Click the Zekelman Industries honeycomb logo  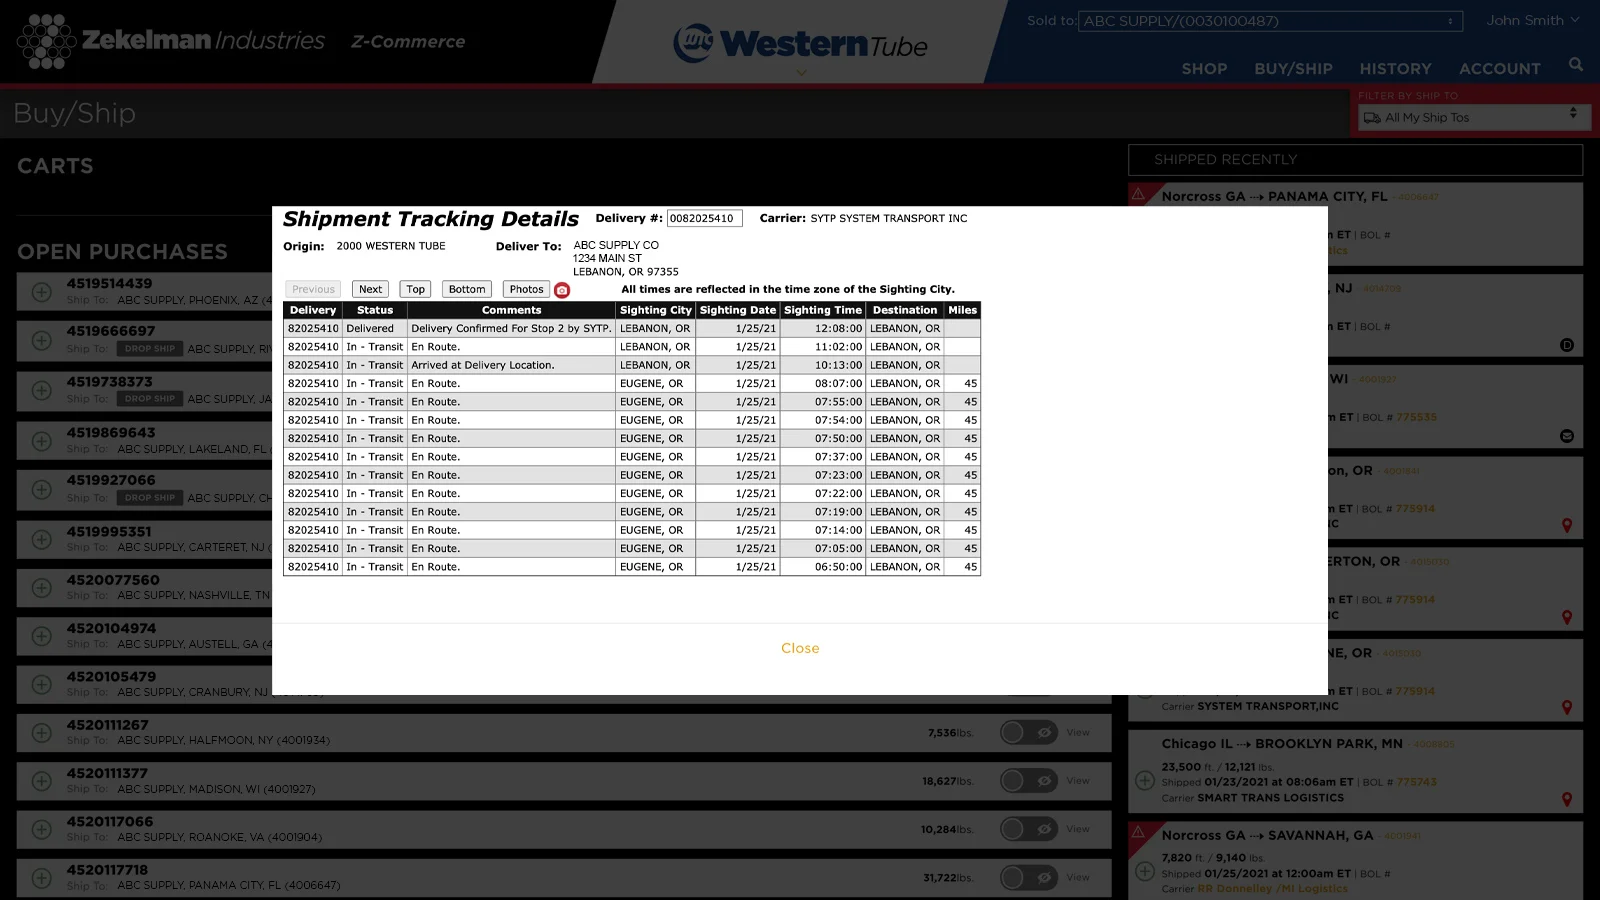click(x=46, y=42)
